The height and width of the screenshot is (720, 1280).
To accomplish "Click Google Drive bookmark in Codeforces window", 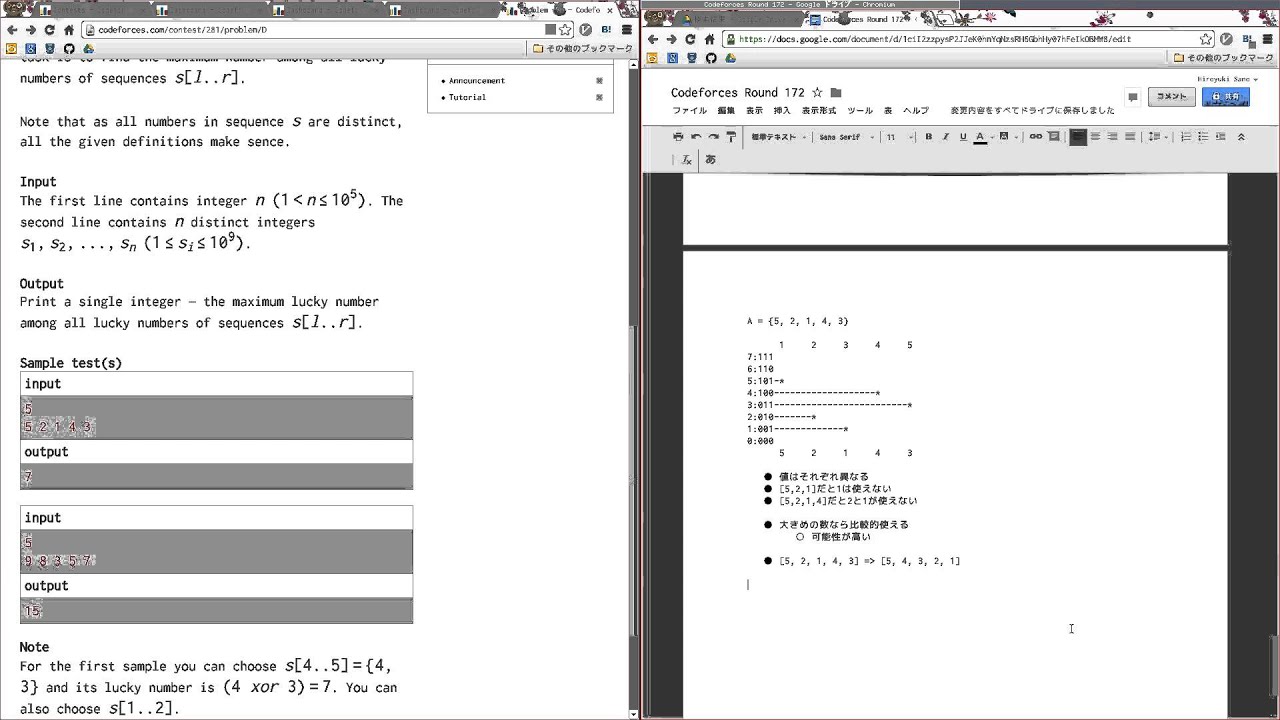I will 88,48.
